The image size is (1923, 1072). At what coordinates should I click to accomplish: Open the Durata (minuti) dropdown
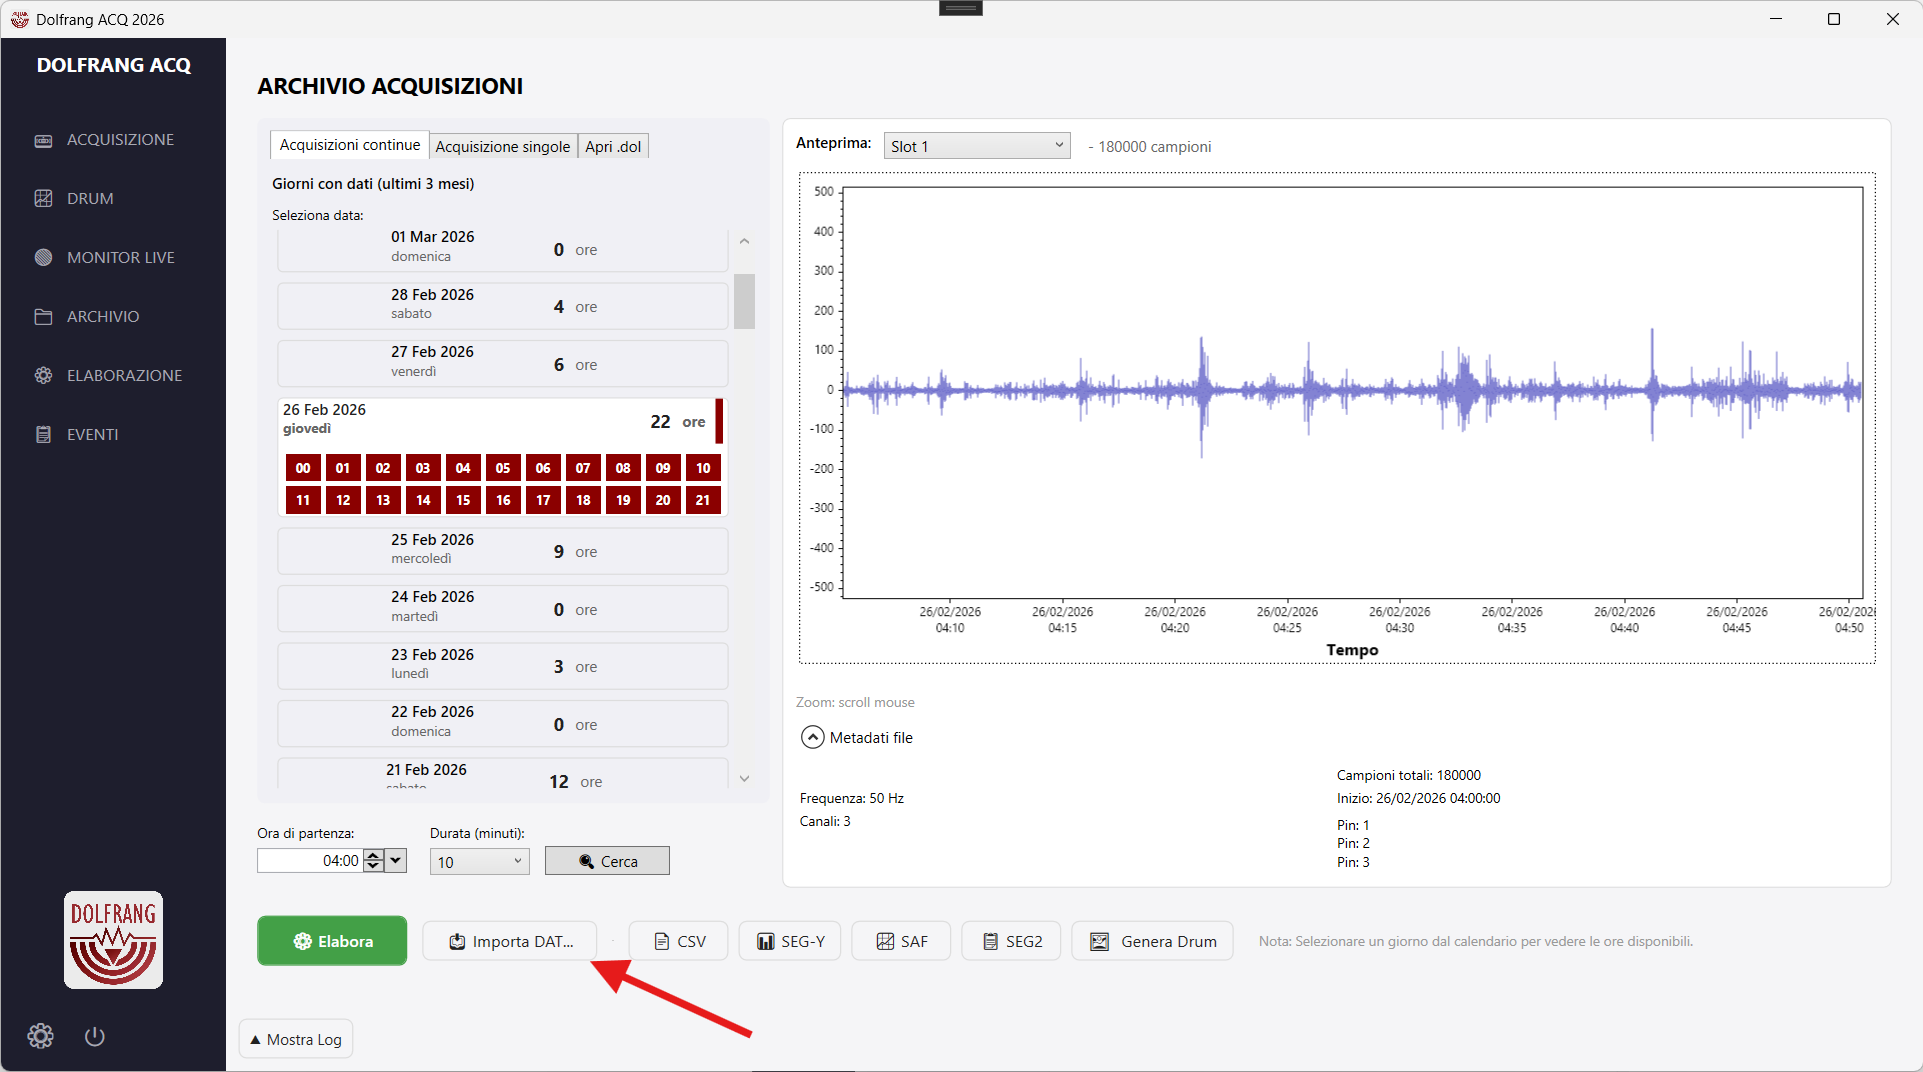[479, 861]
